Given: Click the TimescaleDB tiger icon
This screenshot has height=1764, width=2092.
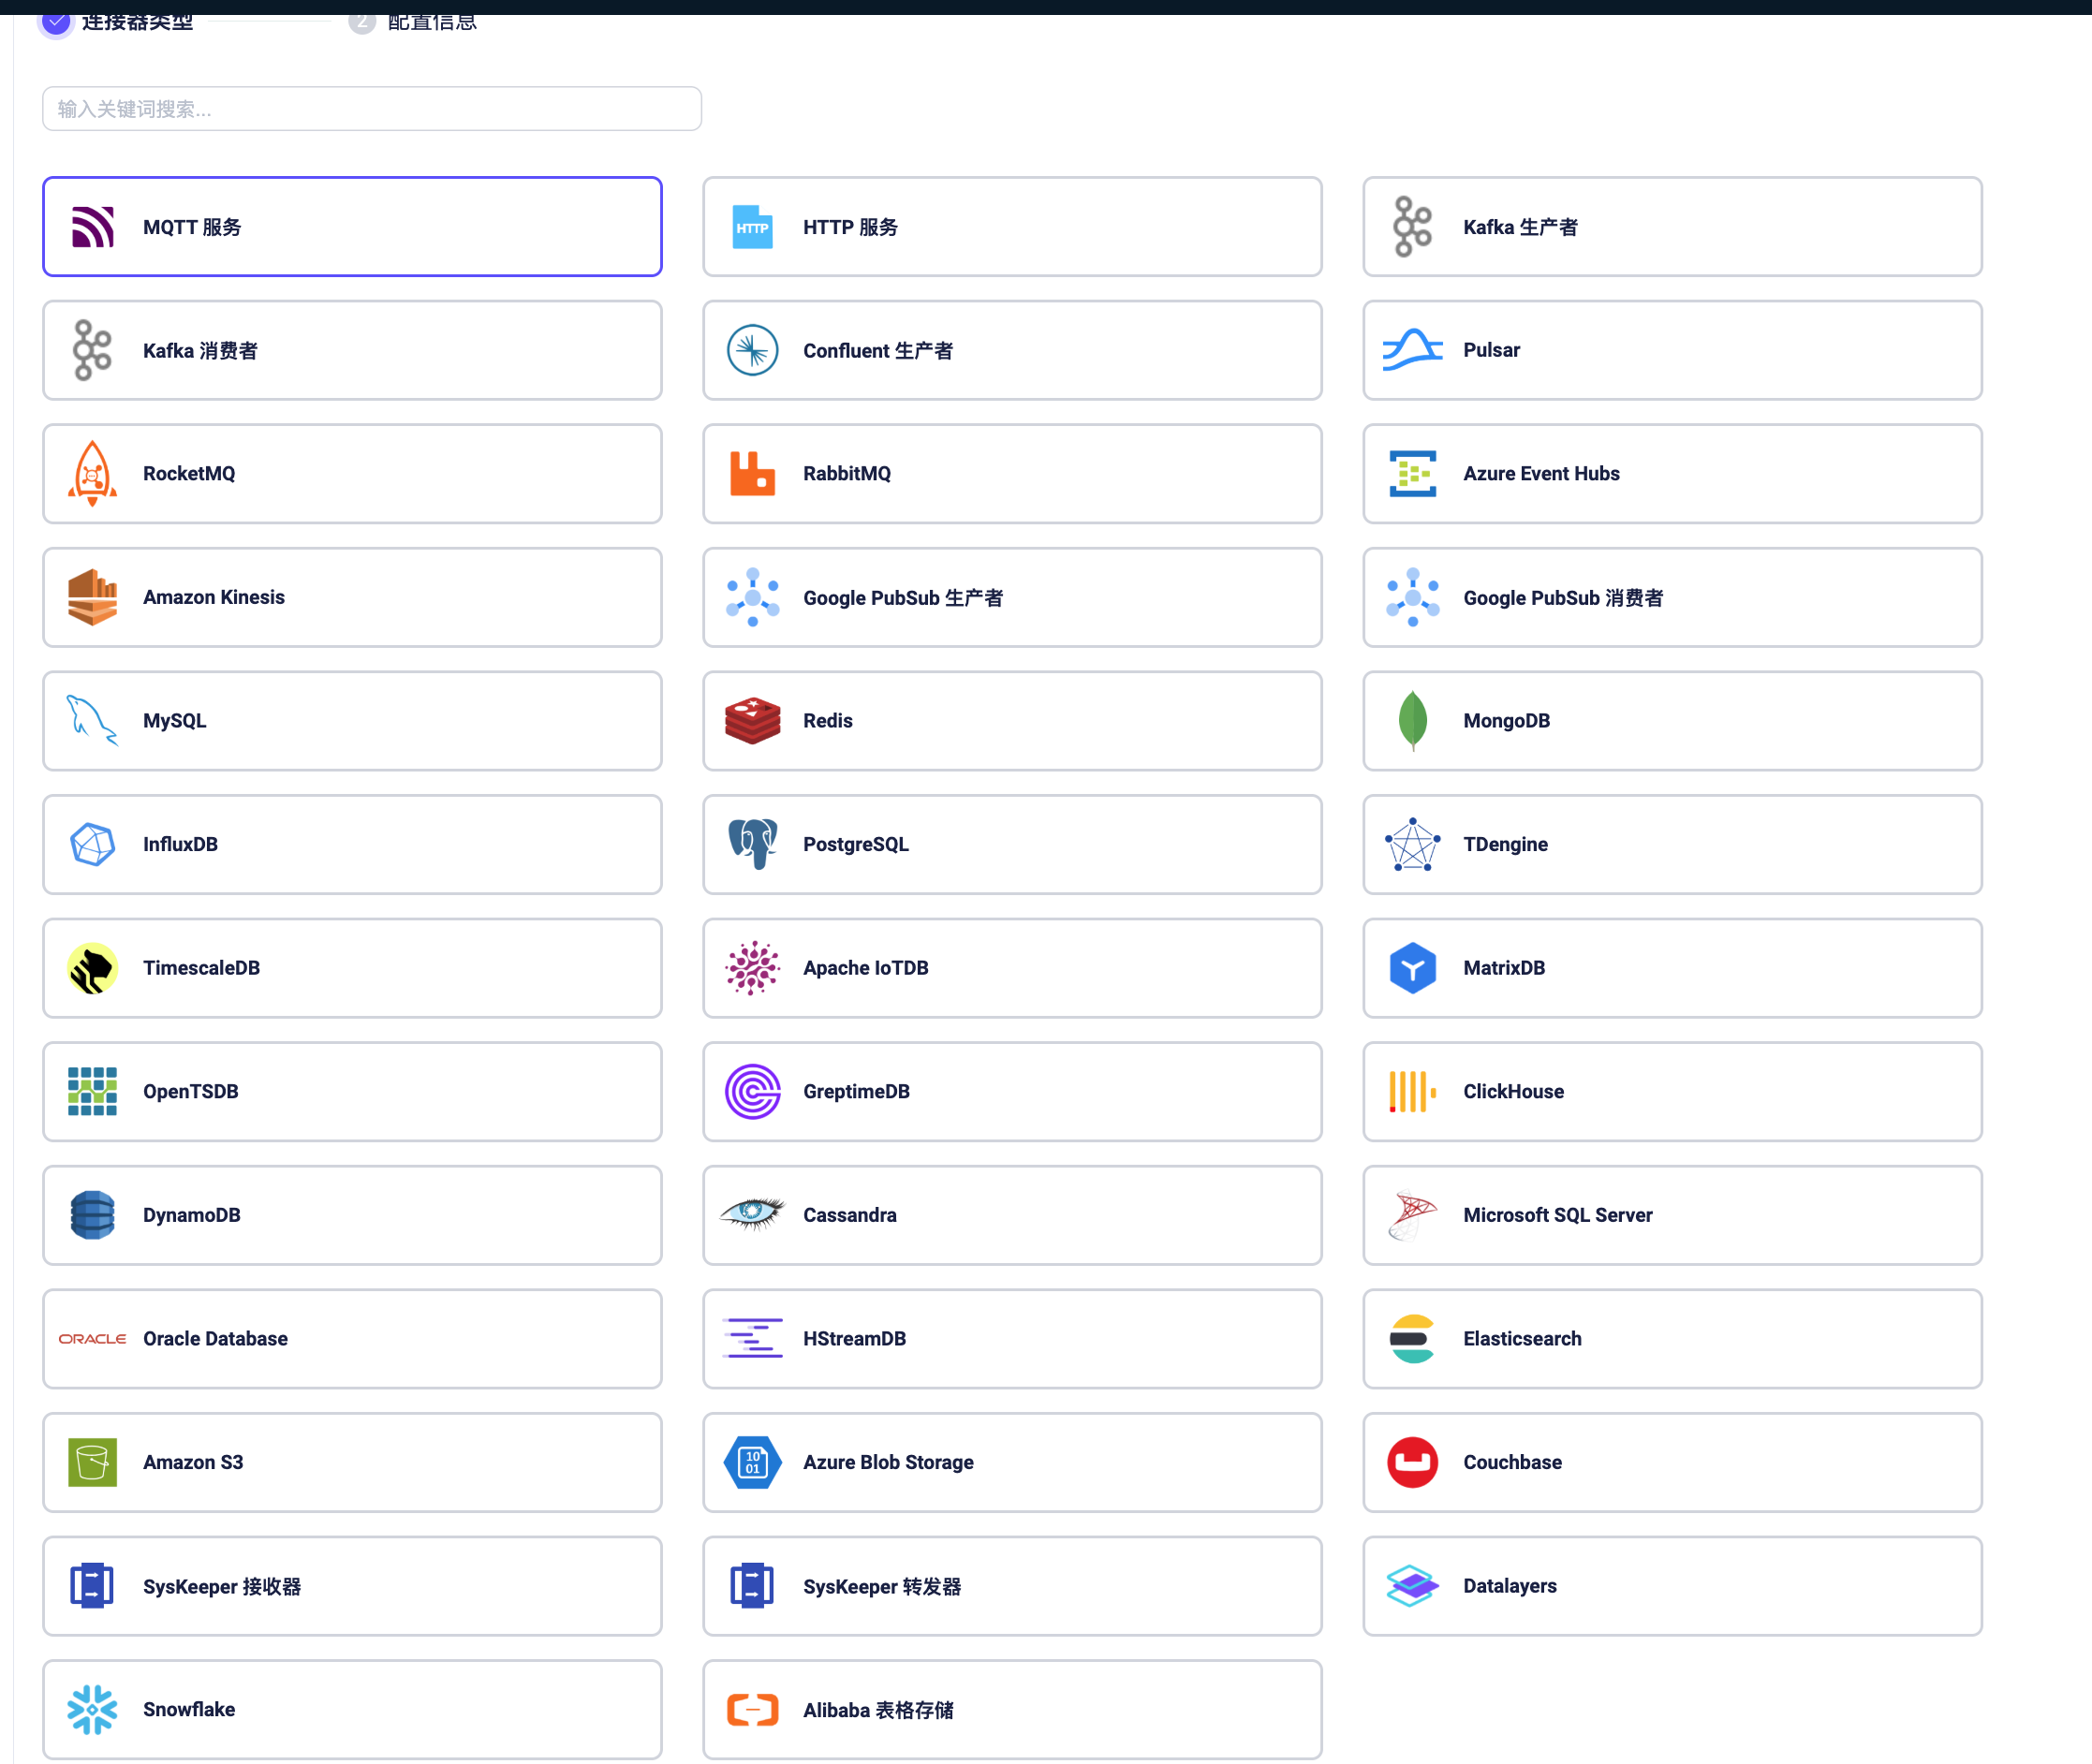Looking at the screenshot, I should click(x=92, y=968).
